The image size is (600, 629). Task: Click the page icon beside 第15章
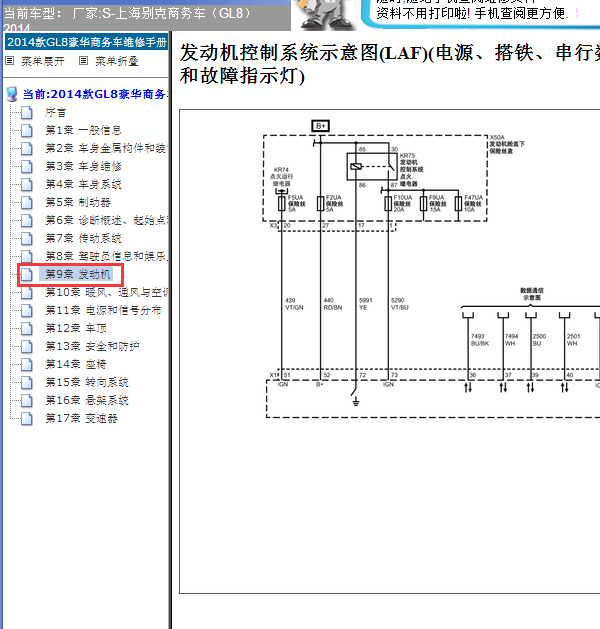(27, 383)
